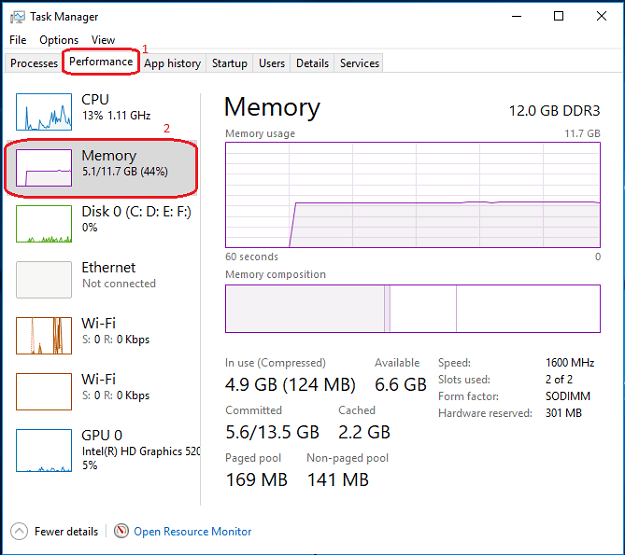Click the Memory composition bar
The width and height of the screenshot is (625, 555).
[x=413, y=308]
